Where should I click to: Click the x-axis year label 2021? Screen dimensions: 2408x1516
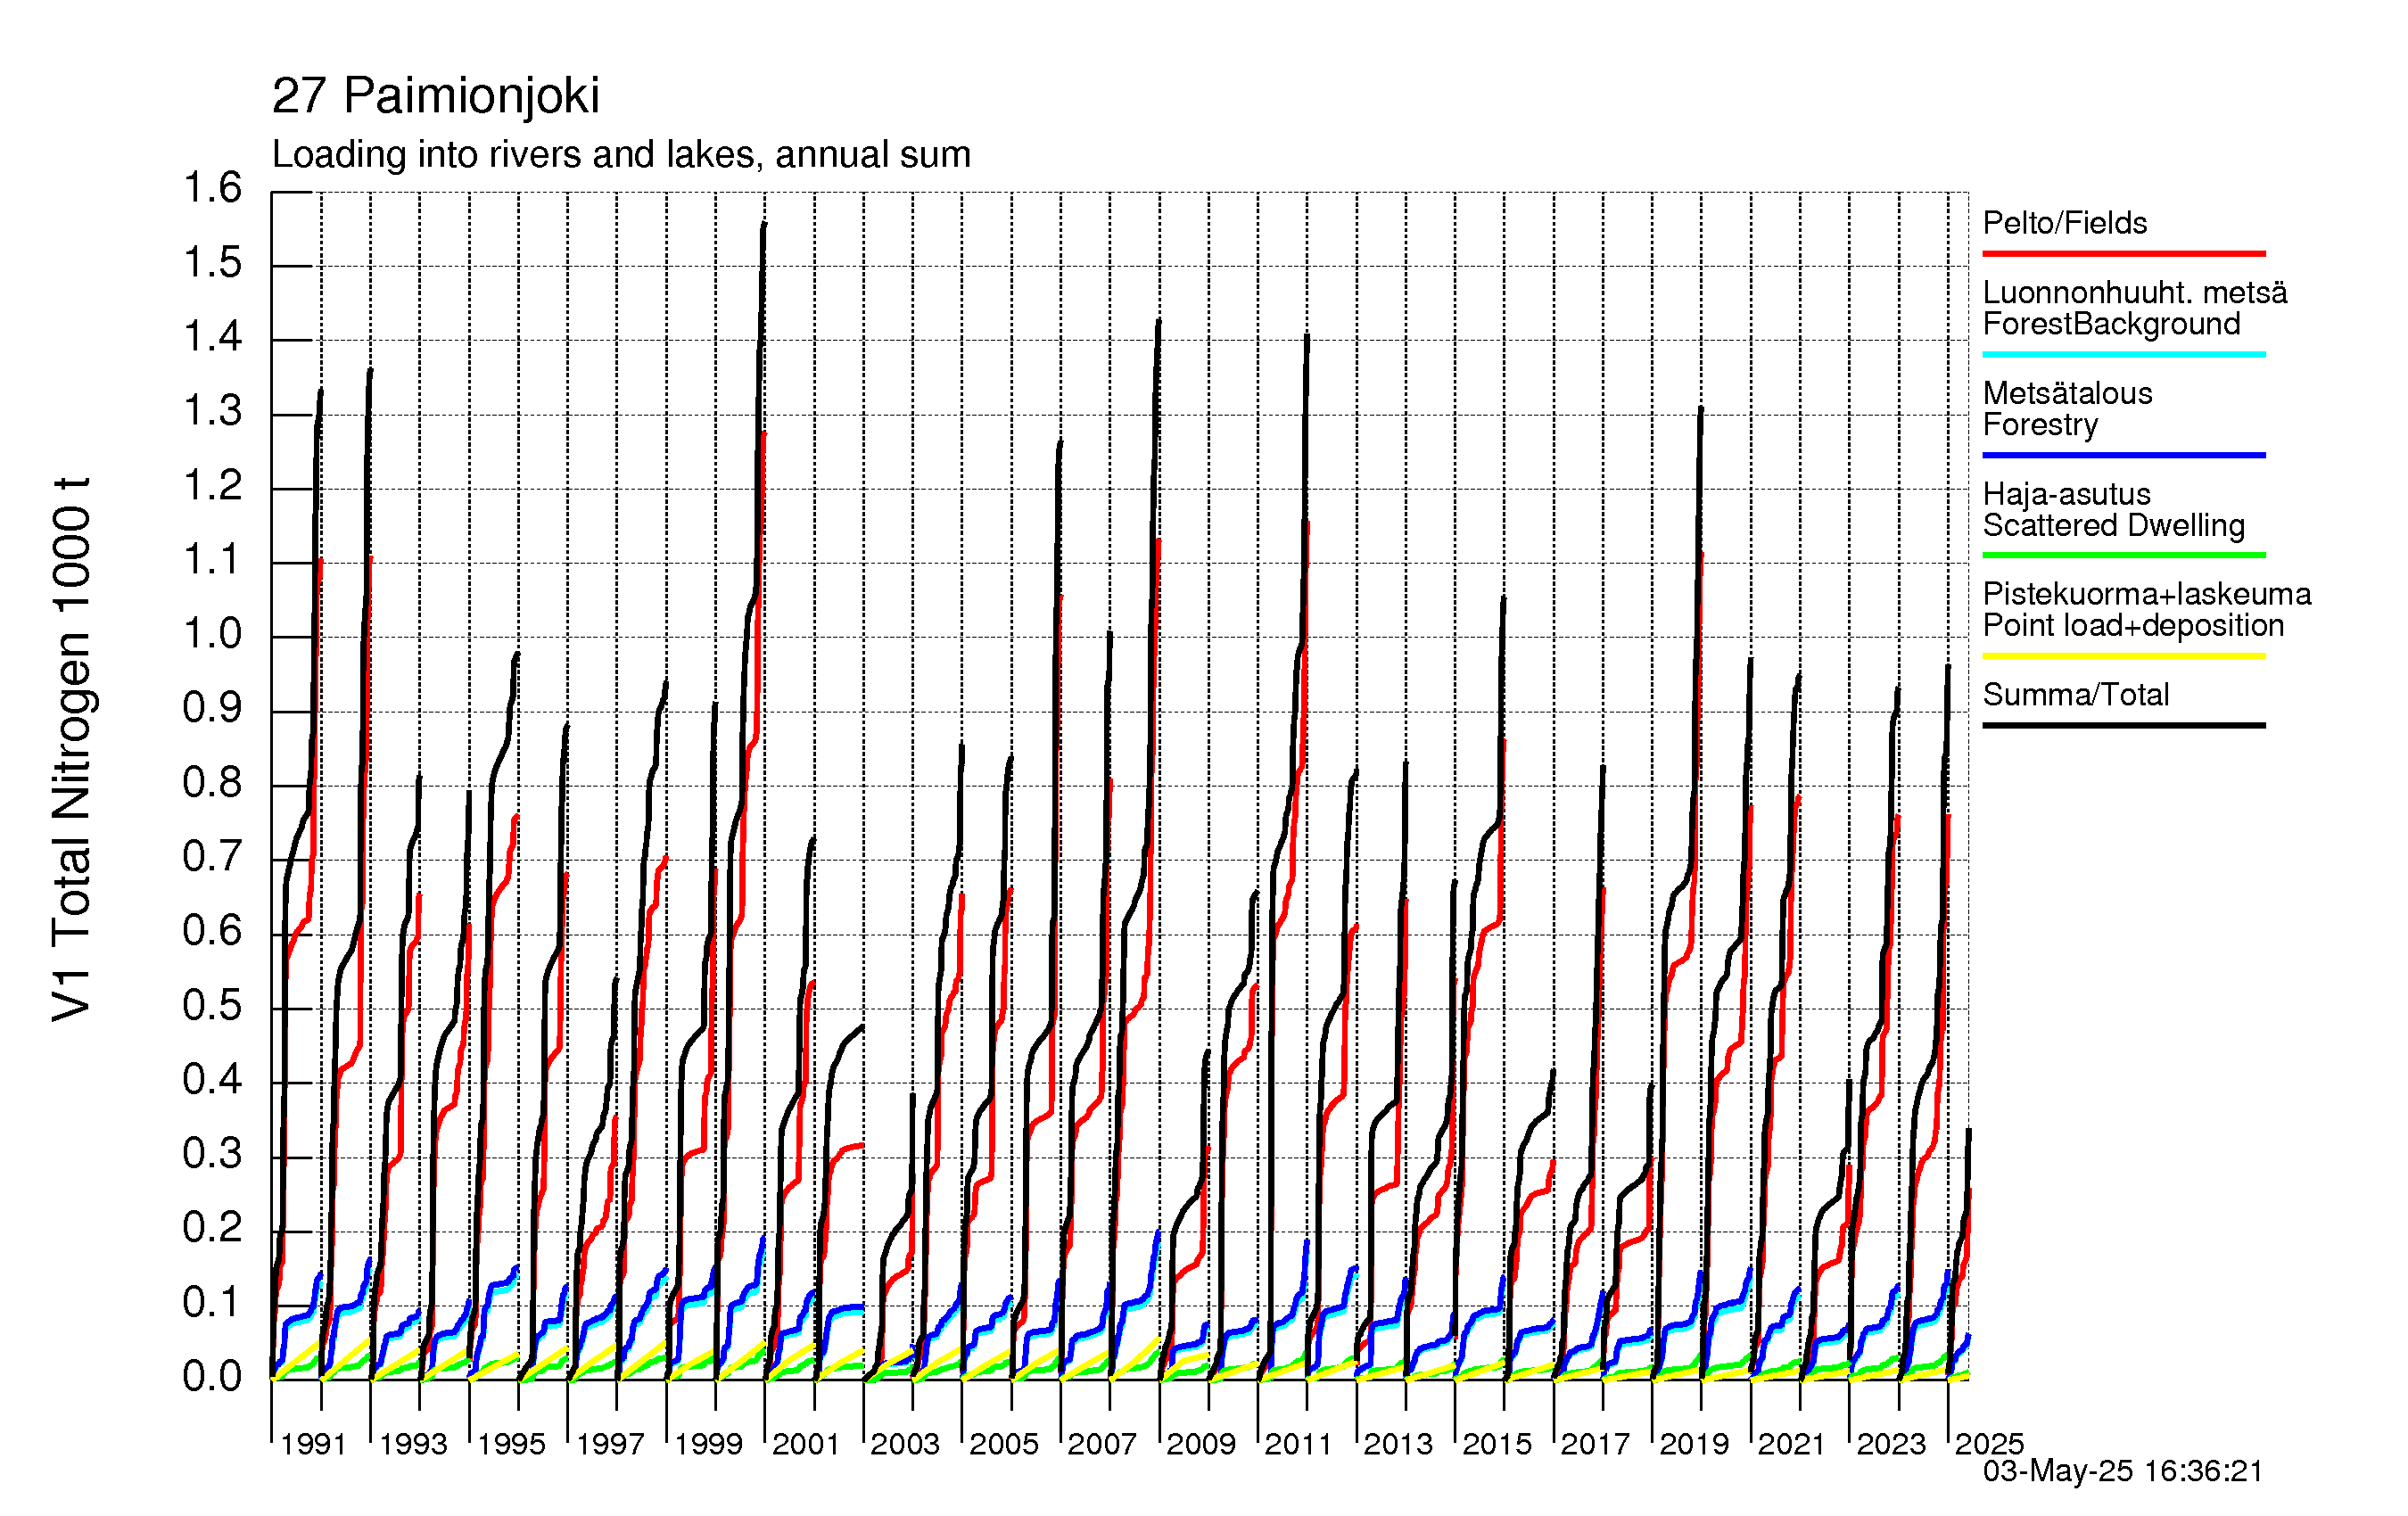tap(1792, 1444)
